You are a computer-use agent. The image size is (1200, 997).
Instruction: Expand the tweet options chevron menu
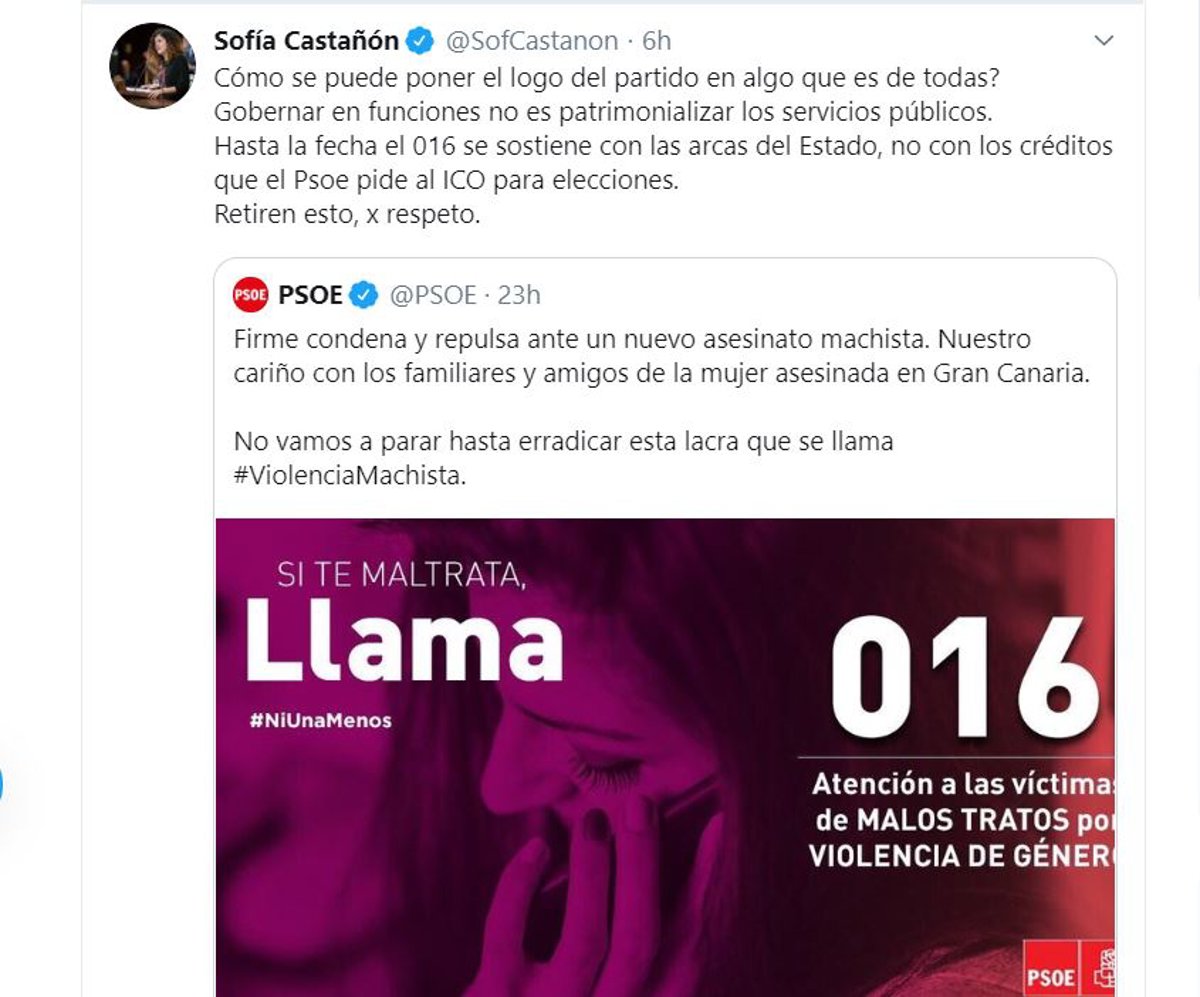(1104, 41)
